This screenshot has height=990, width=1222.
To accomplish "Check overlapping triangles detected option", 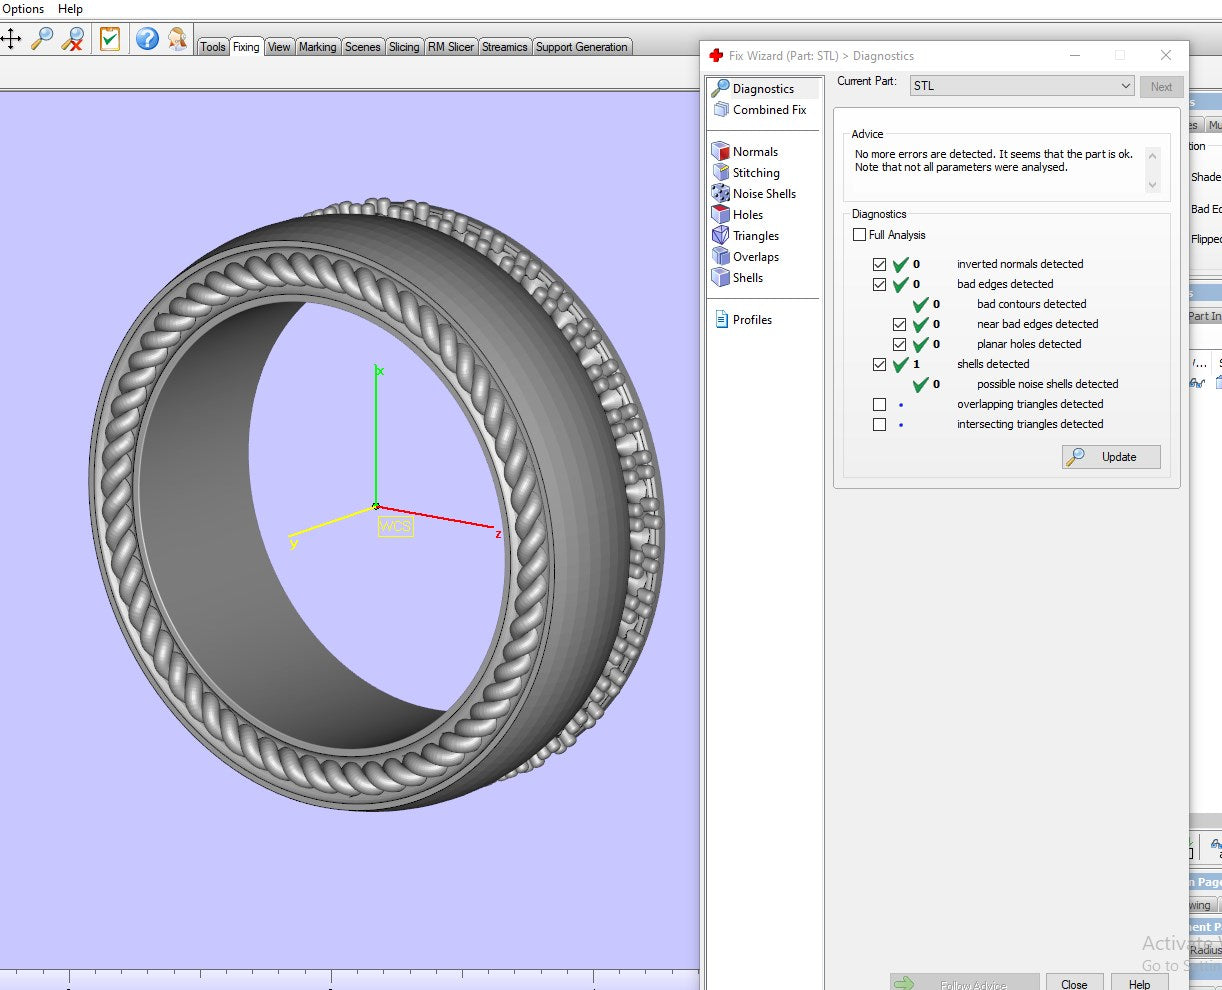I will pyautogui.click(x=879, y=405).
